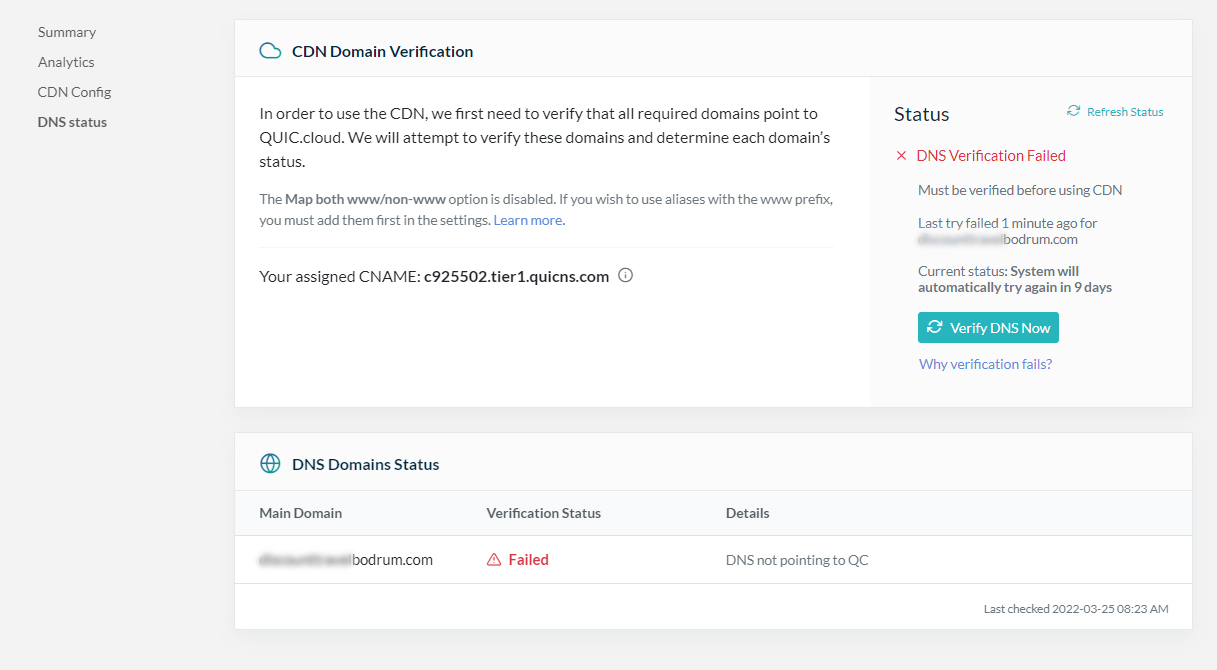The height and width of the screenshot is (670, 1217).
Task: Click the red X icon beside DNS Verification Failed
Action: pos(901,156)
